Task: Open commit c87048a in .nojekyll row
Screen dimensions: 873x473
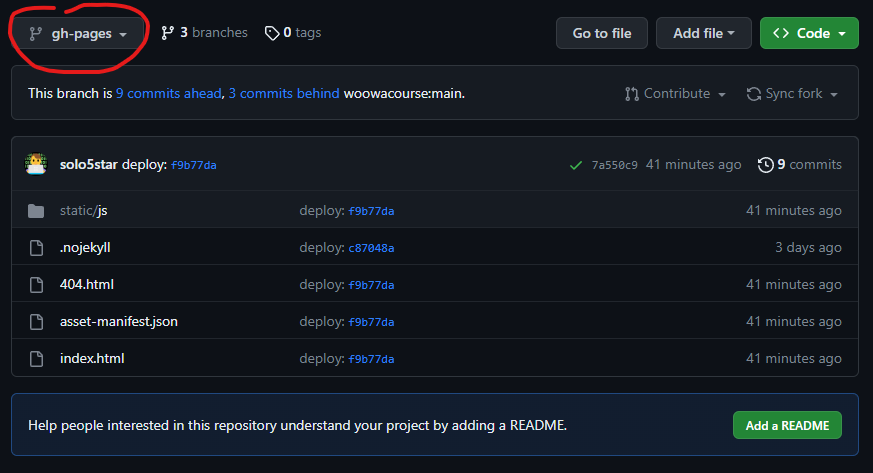Action: click(371, 248)
